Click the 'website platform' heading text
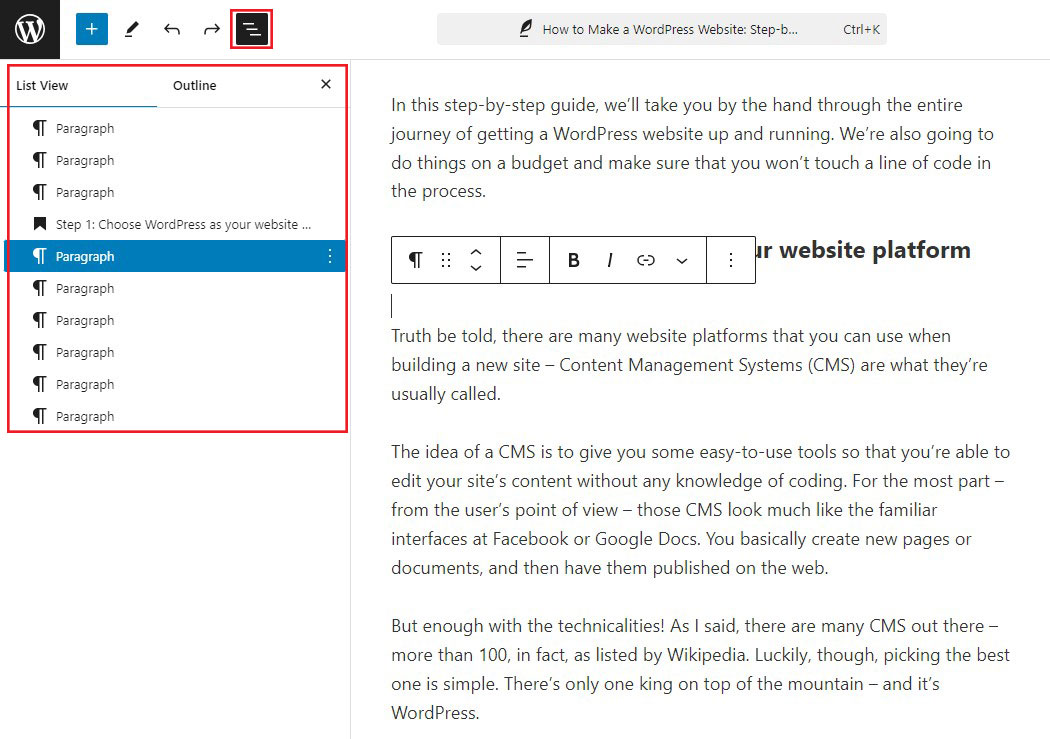The image size is (1050, 739). point(875,250)
